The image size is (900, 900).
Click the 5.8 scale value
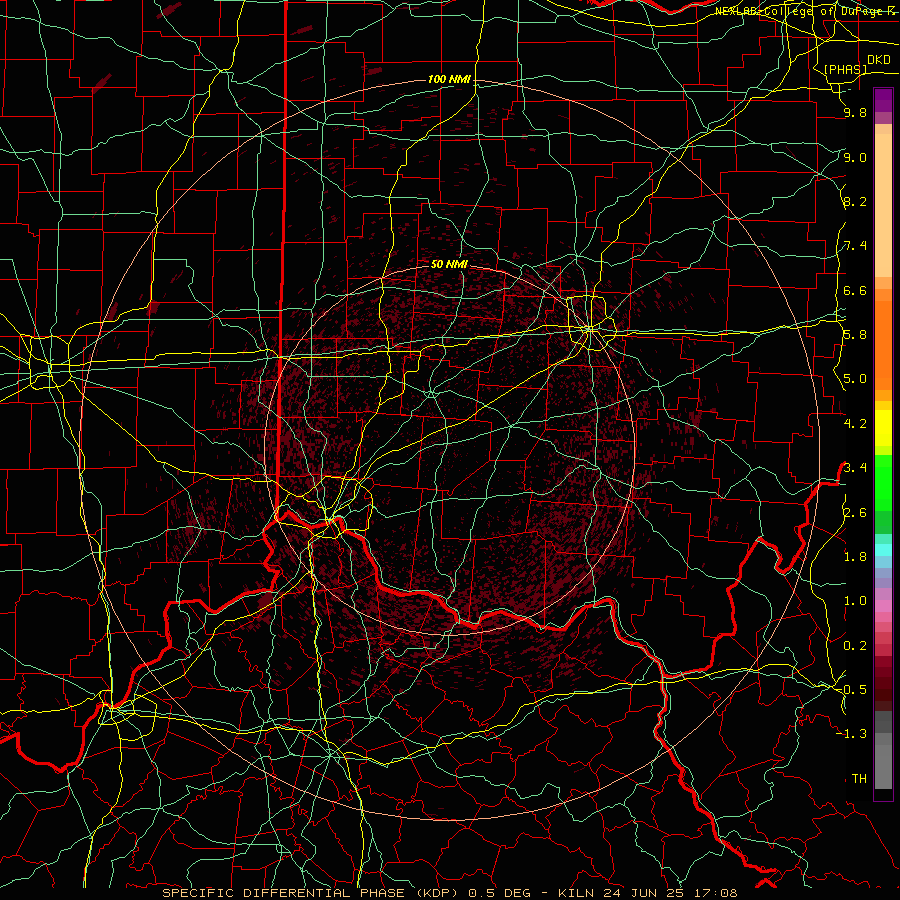pyautogui.click(x=855, y=335)
